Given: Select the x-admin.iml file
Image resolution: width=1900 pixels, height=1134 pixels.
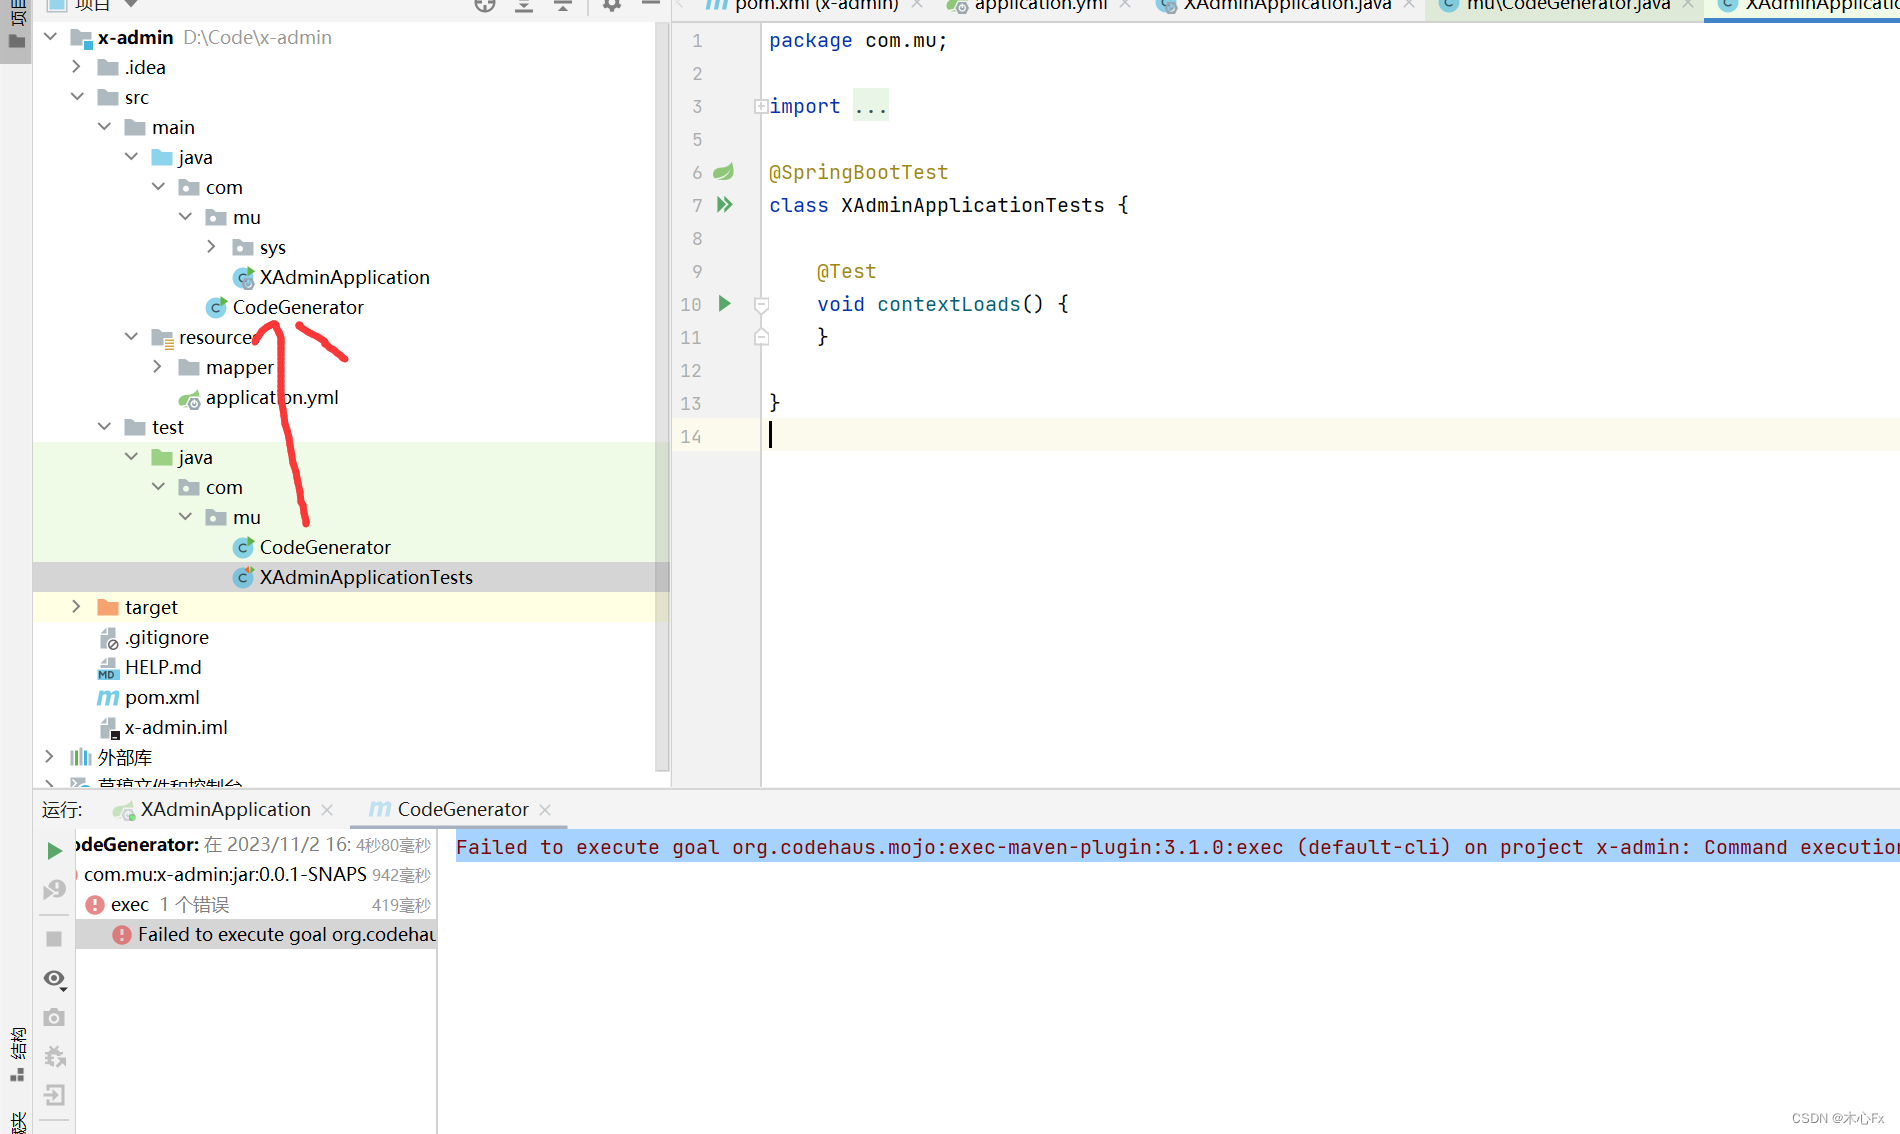Looking at the screenshot, I should 175,727.
